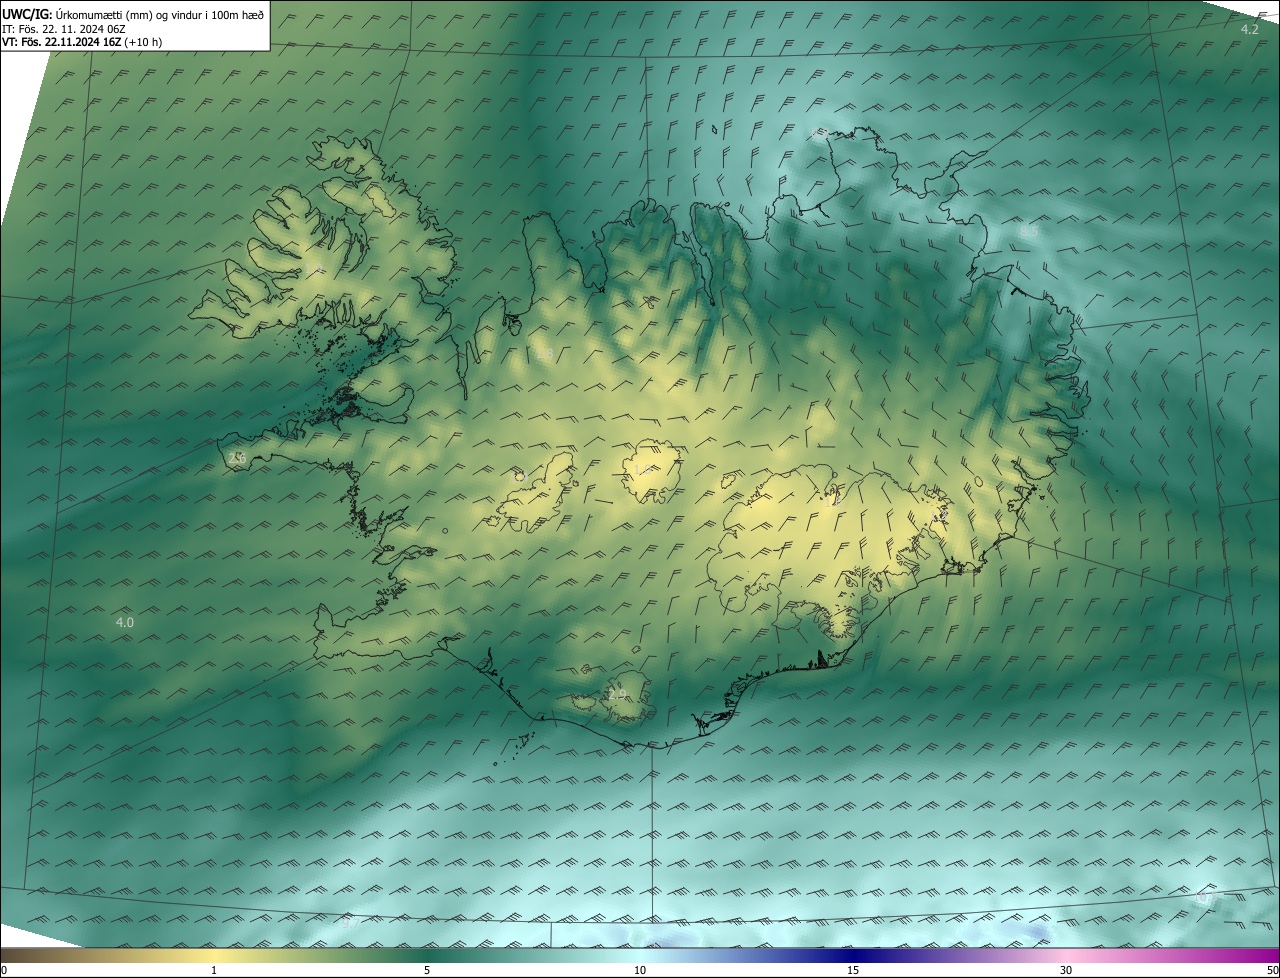This screenshot has width=1280, height=978.
Task: Click the 2.9 value label on the southern glacier
Action: (617, 693)
